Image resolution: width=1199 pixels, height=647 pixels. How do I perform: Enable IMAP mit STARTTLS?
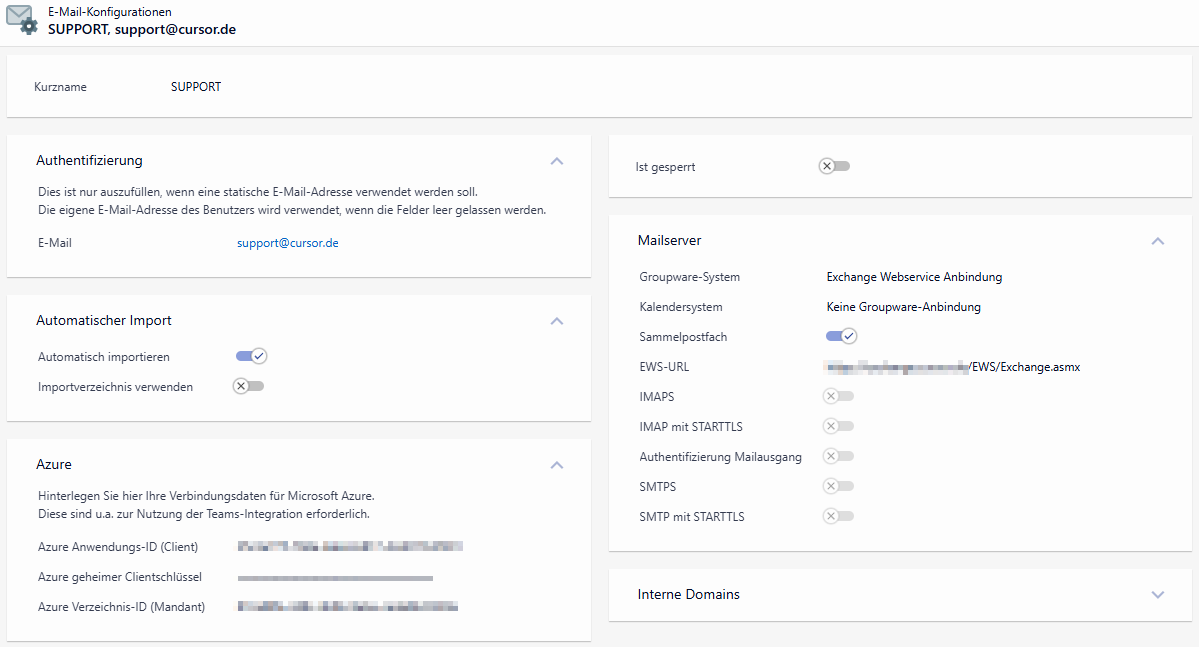838,426
